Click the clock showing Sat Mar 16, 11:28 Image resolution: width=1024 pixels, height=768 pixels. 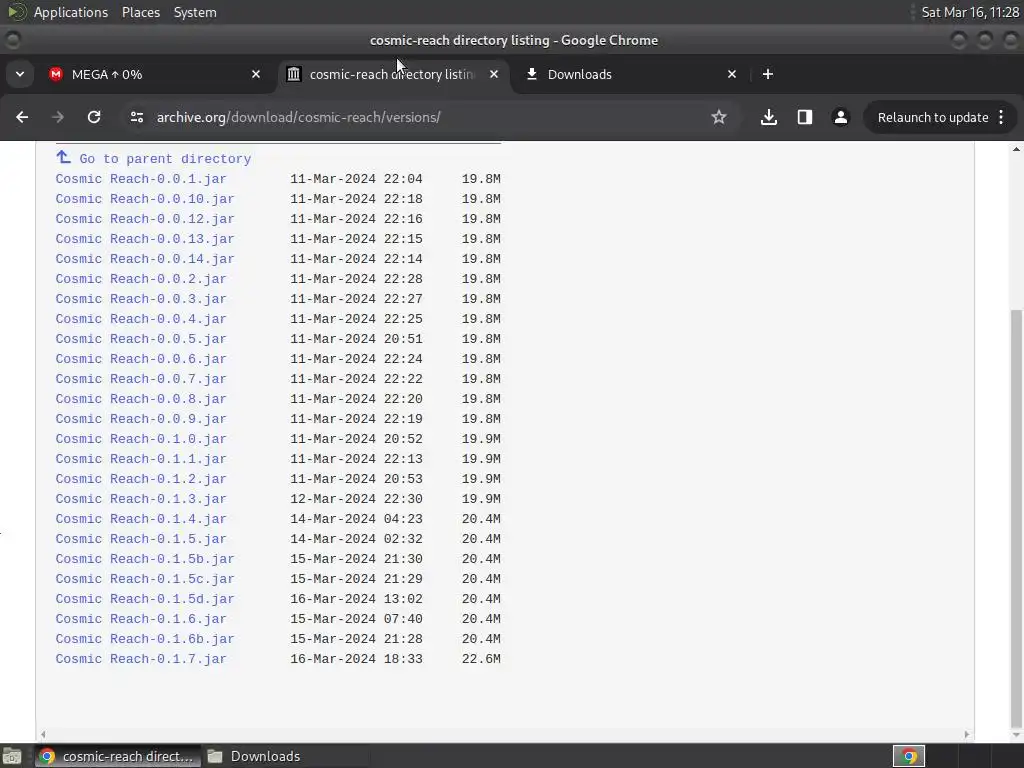(x=970, y=12)
